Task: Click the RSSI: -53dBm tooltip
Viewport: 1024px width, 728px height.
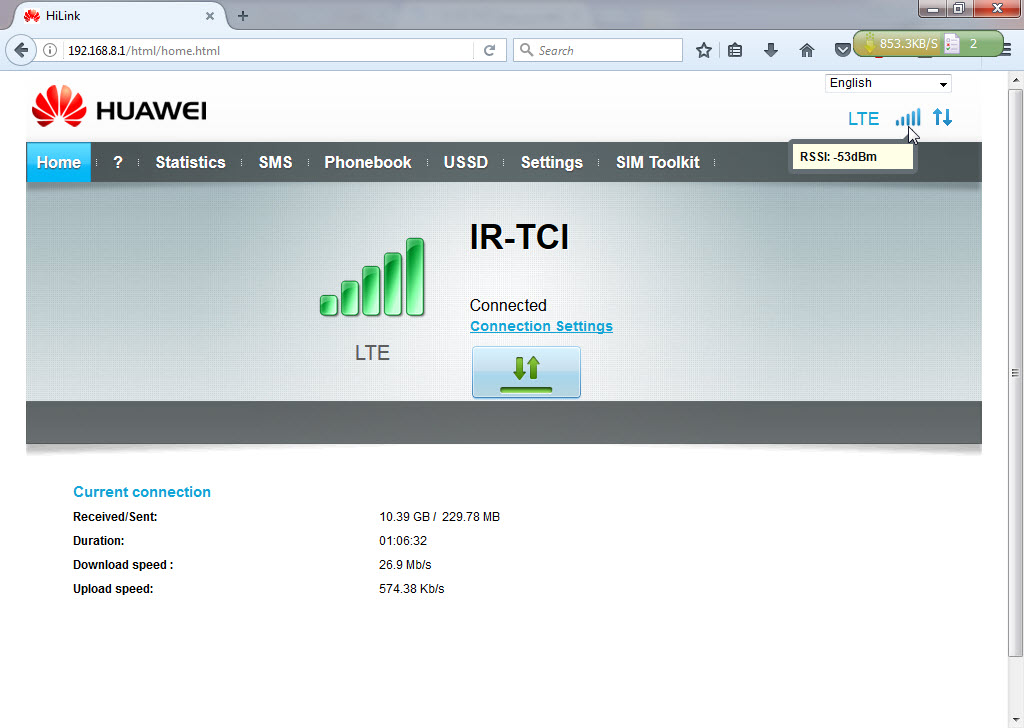Action: point(852,157)
